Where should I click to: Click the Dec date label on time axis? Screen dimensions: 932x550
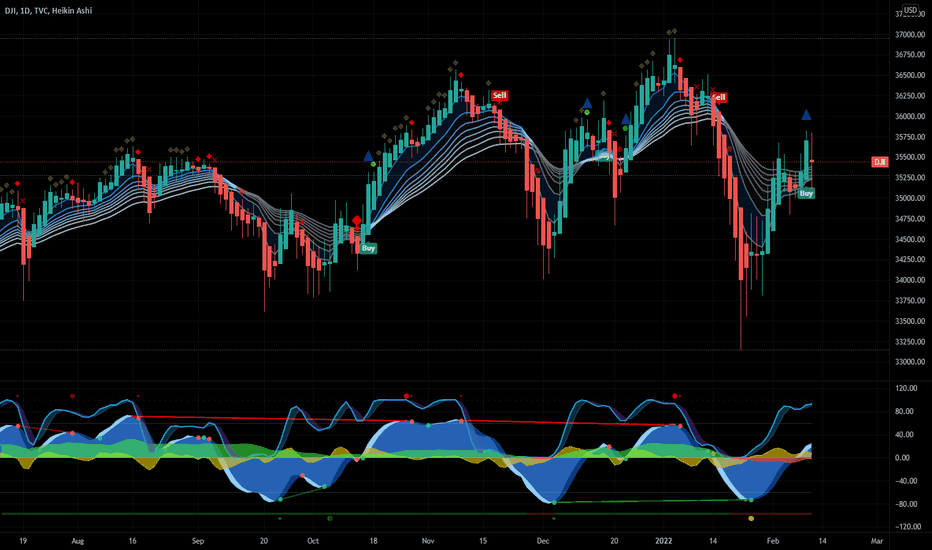pyautogui.click(x=543, y=541)
